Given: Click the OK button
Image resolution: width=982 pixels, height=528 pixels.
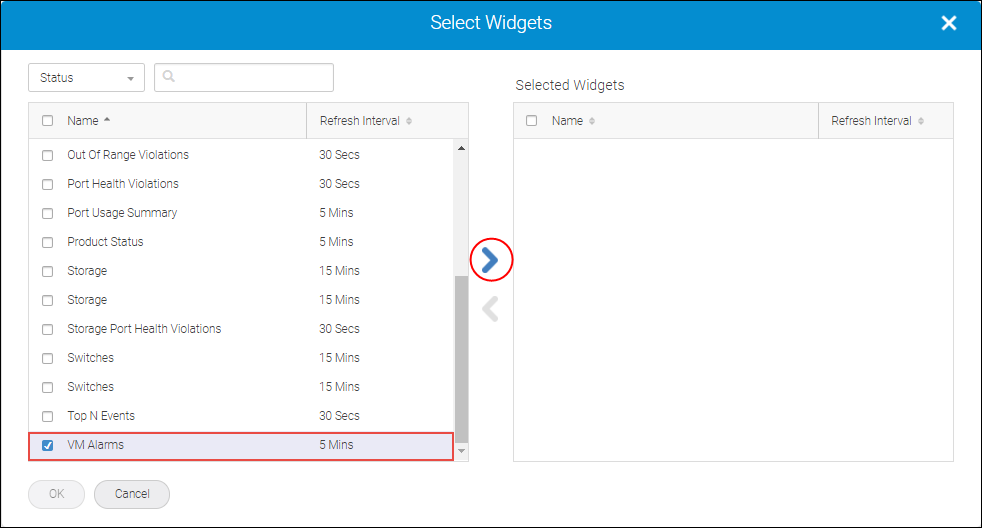Looking at the screenshot, I should pos(56,494).
